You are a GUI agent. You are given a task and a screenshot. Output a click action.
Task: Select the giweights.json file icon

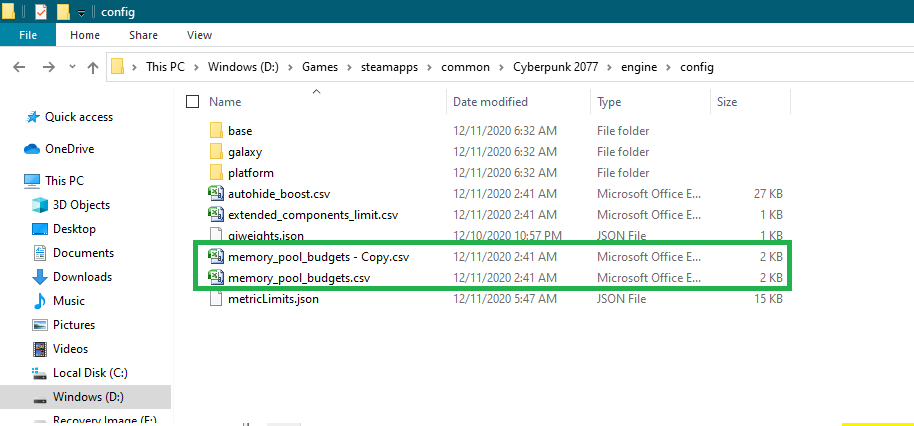pyautogui.click(x=216, y=235)
